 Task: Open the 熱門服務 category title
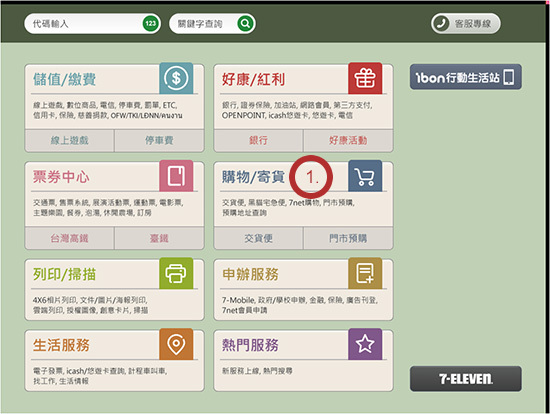pyautogui.click(x=250, y=345)
